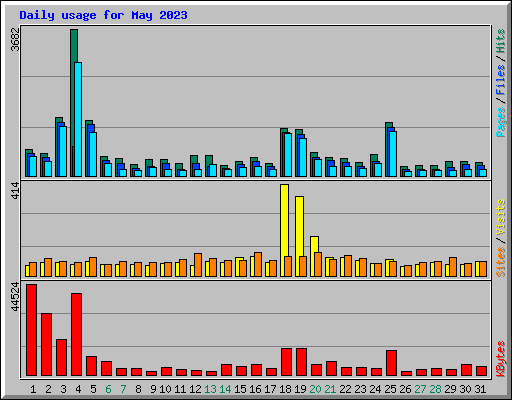
Task: Click green weekend day label 27
Action: (420, 389)
